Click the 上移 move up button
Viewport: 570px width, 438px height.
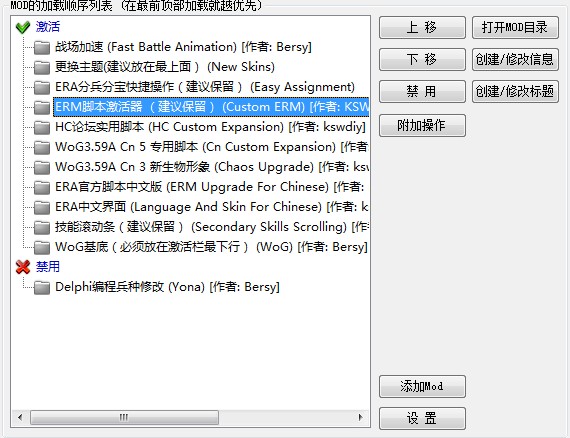(422, 27)
